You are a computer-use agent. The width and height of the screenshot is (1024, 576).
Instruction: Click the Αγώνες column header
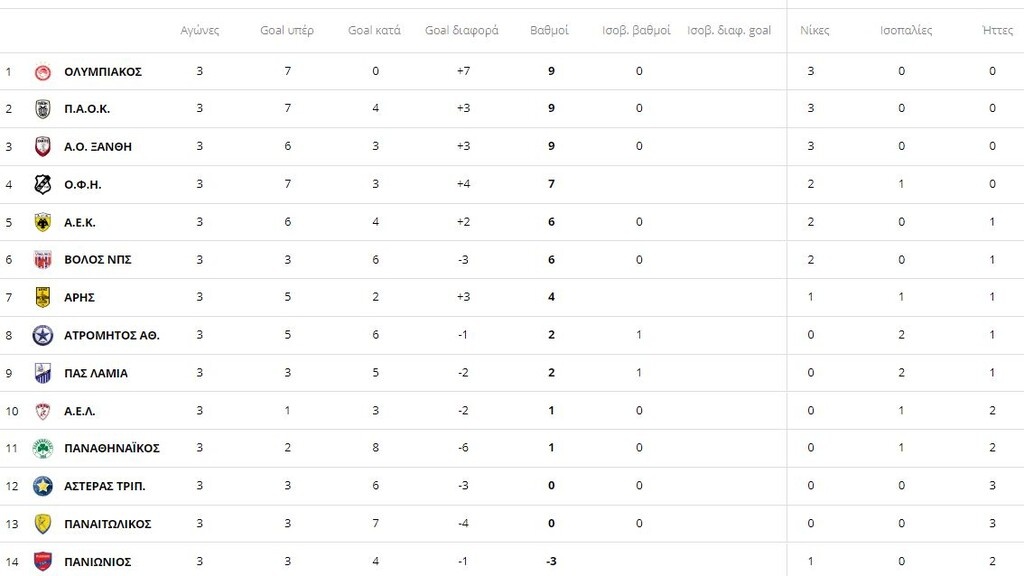click(x=200, y=30)
